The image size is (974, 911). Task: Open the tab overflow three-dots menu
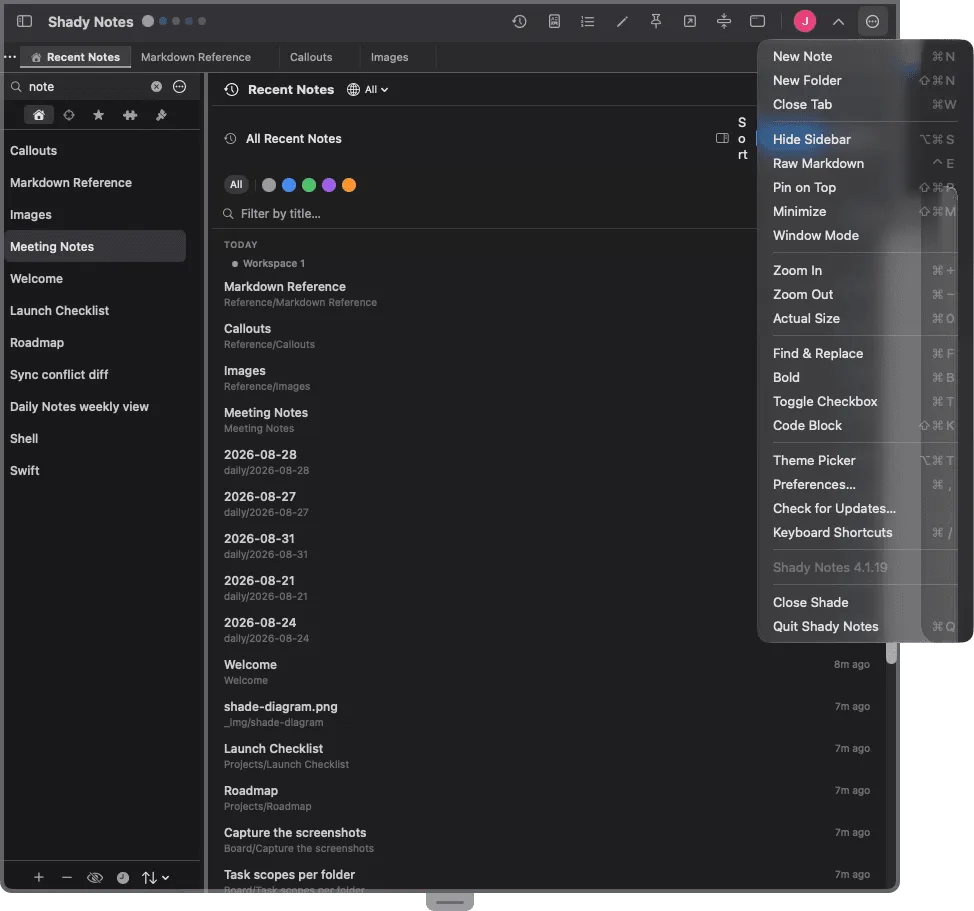[10, 57]
